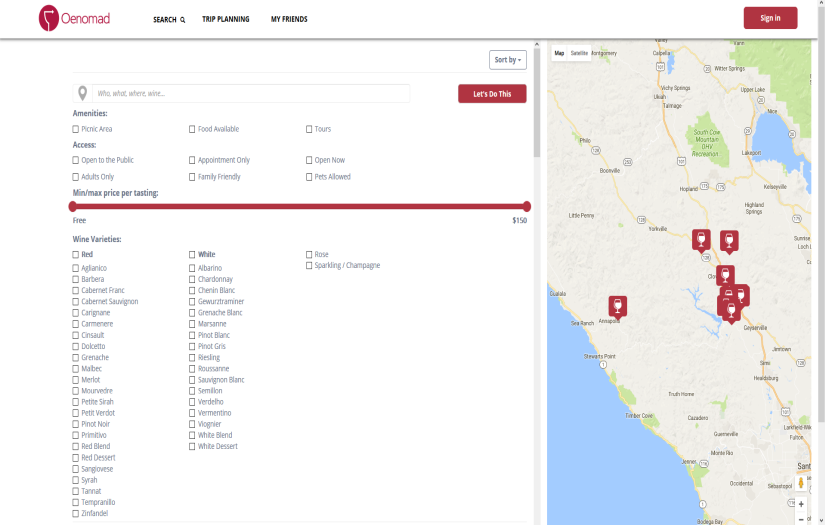Viewport: 825px width, 525px height.
Task: Check the White Dessert checkbox
Action: [x=192, y=446]
